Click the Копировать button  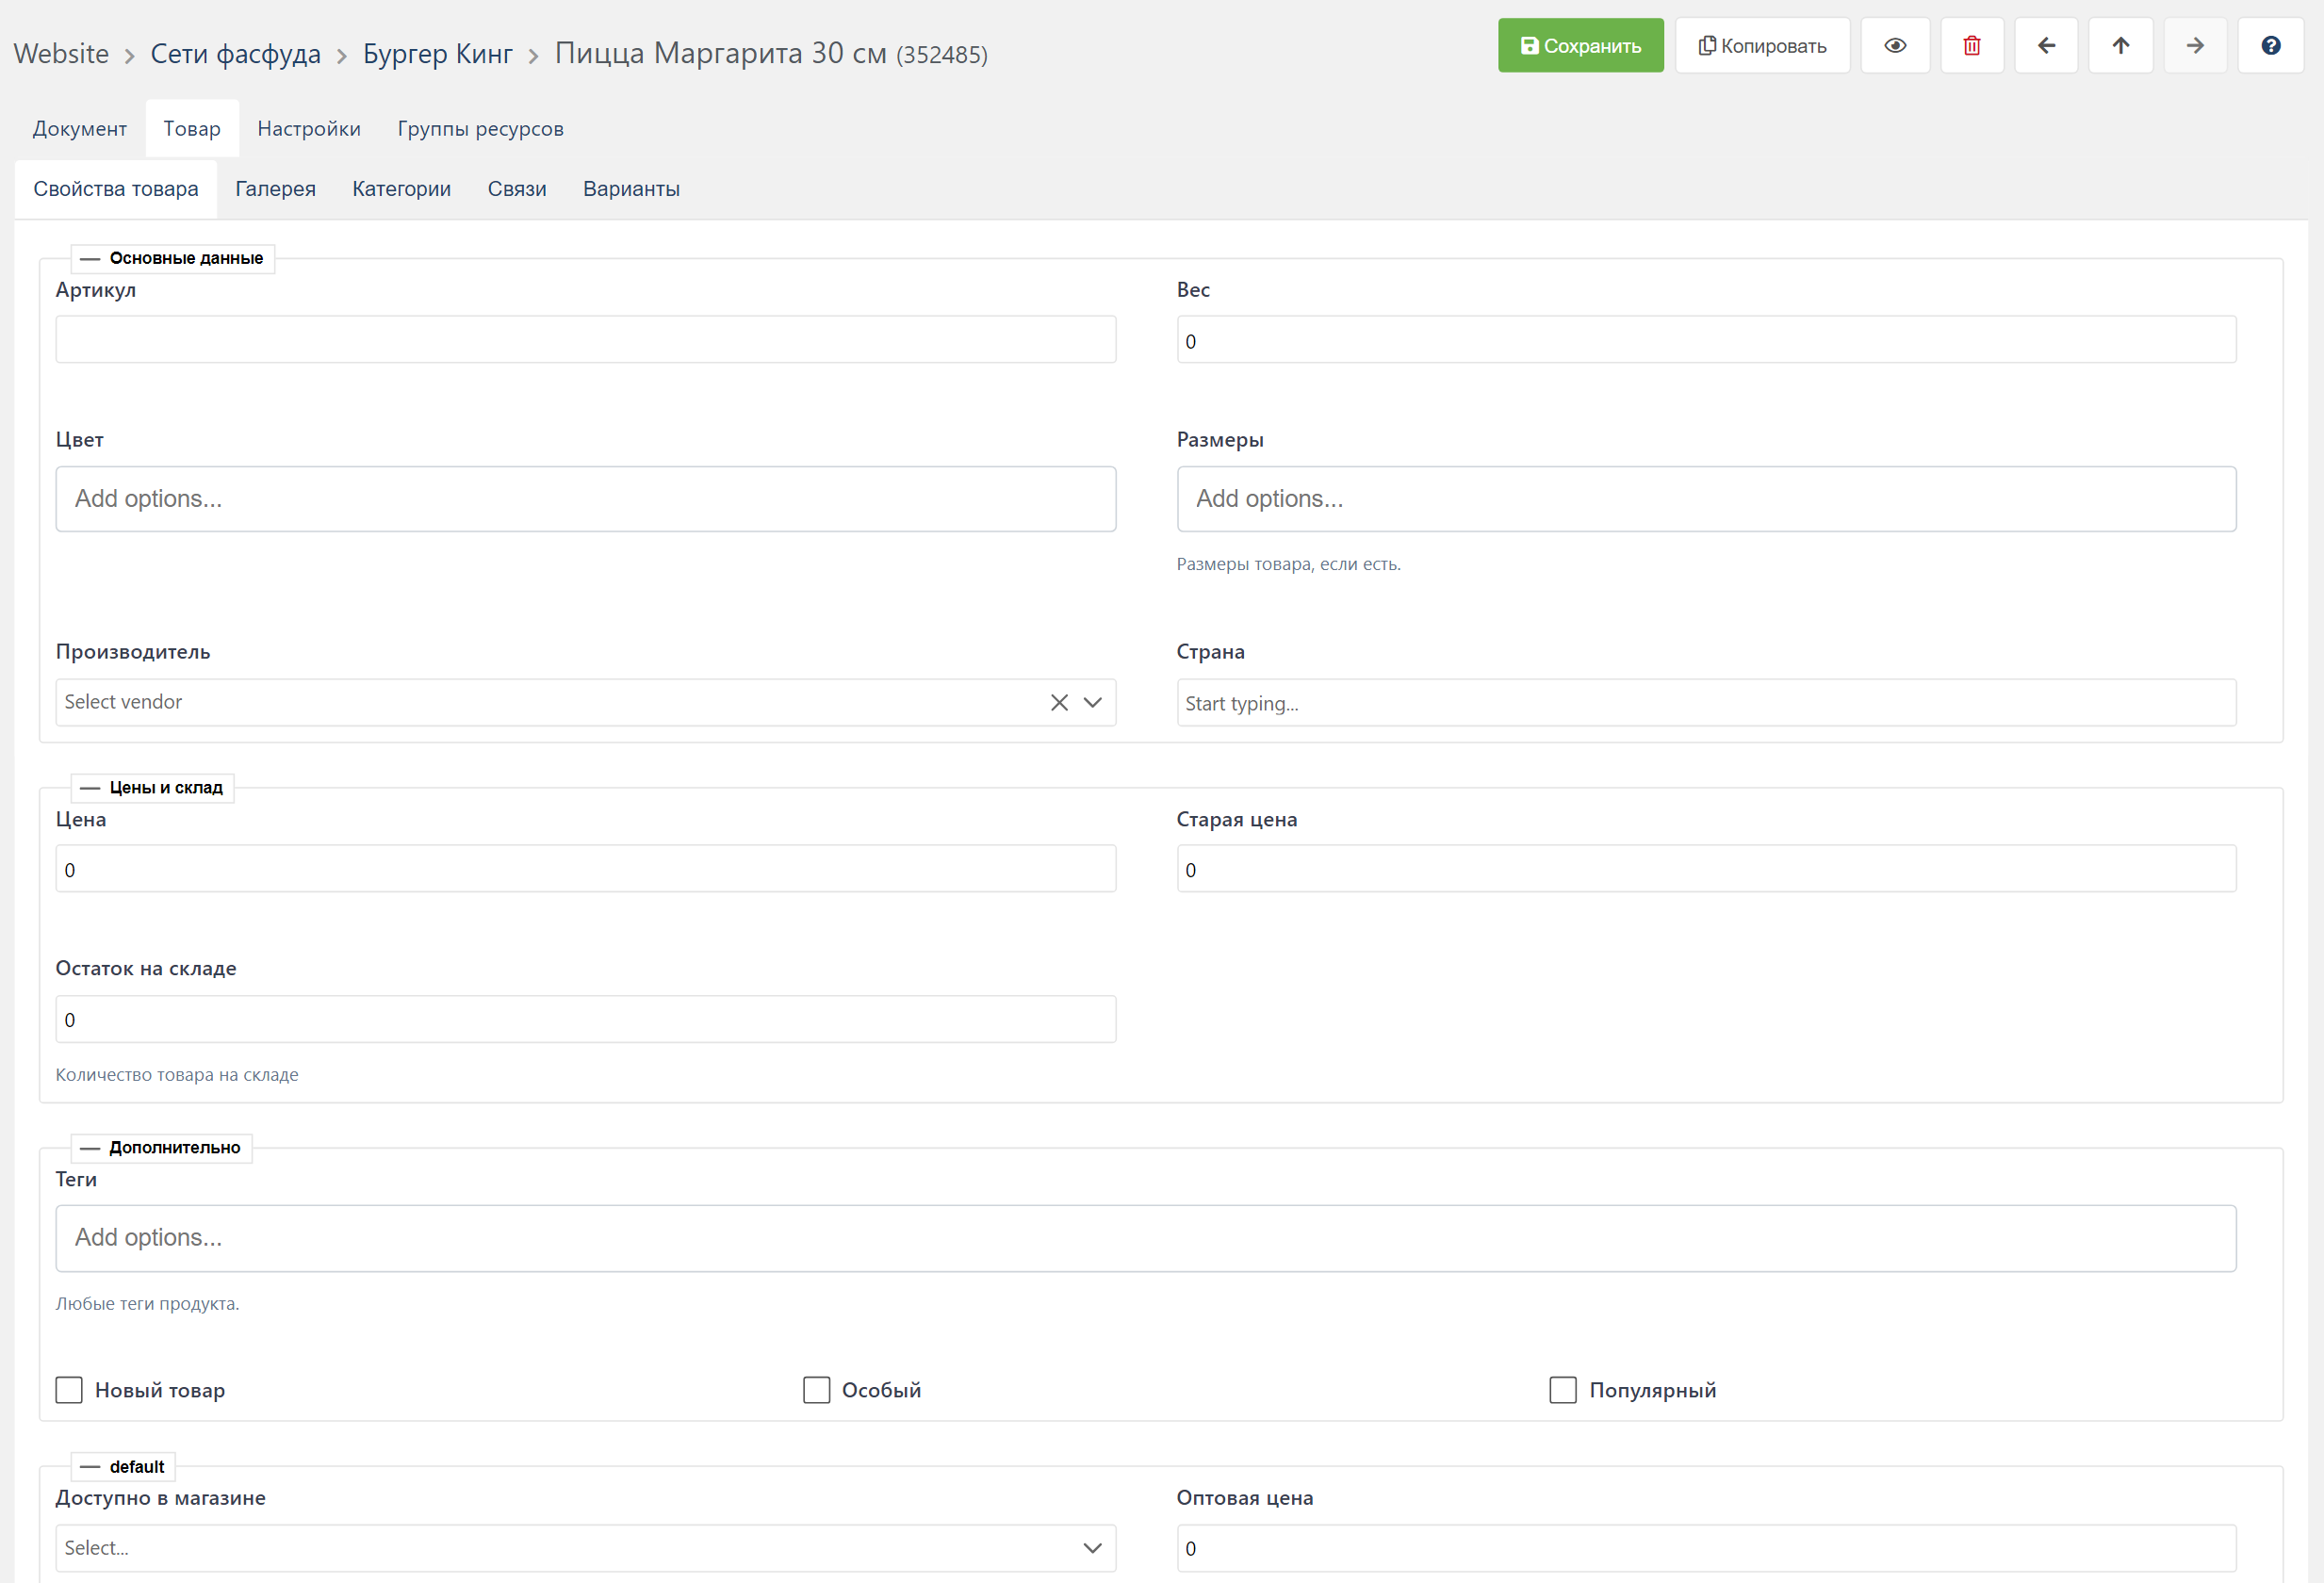click(x=1762, y=45)
